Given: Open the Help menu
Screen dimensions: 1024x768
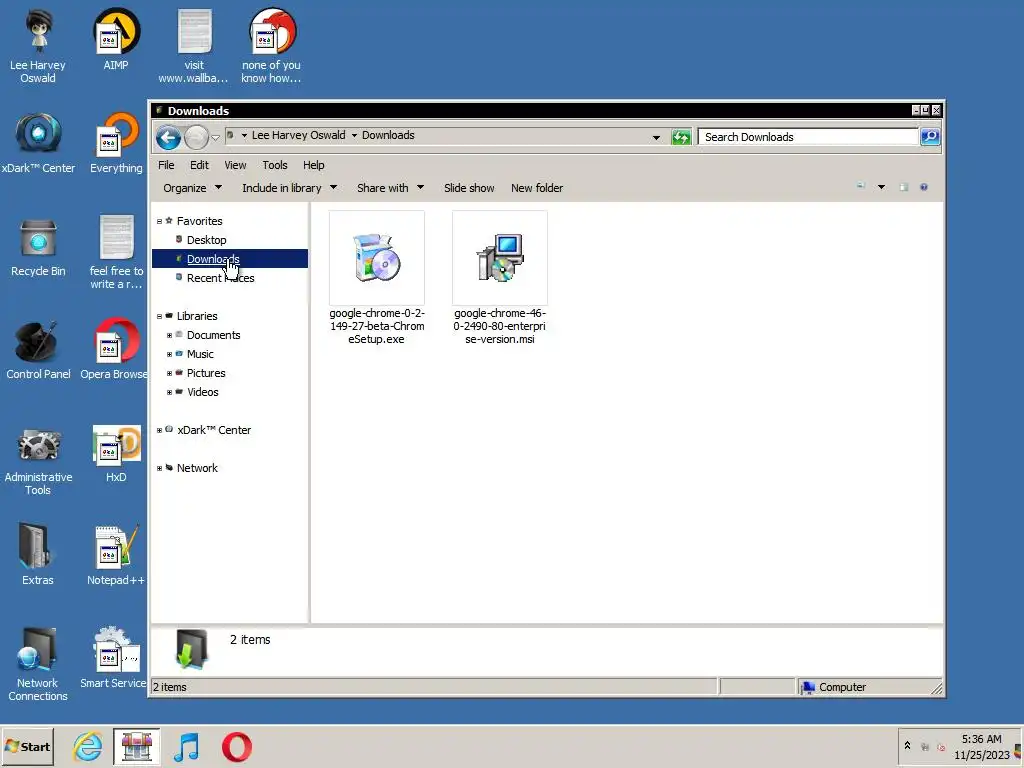Looking at the screenshot, I should [x=313, y=165].
